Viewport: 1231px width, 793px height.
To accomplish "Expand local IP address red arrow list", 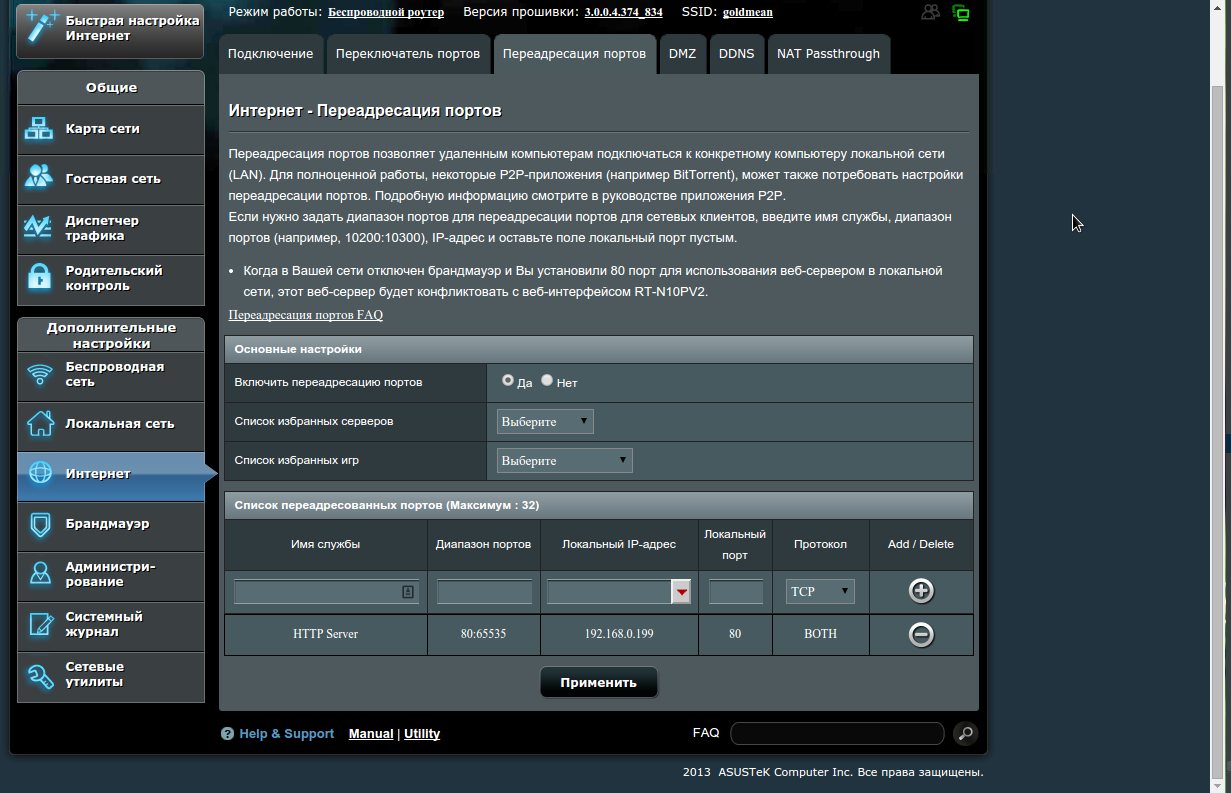I will coord(681,593).
